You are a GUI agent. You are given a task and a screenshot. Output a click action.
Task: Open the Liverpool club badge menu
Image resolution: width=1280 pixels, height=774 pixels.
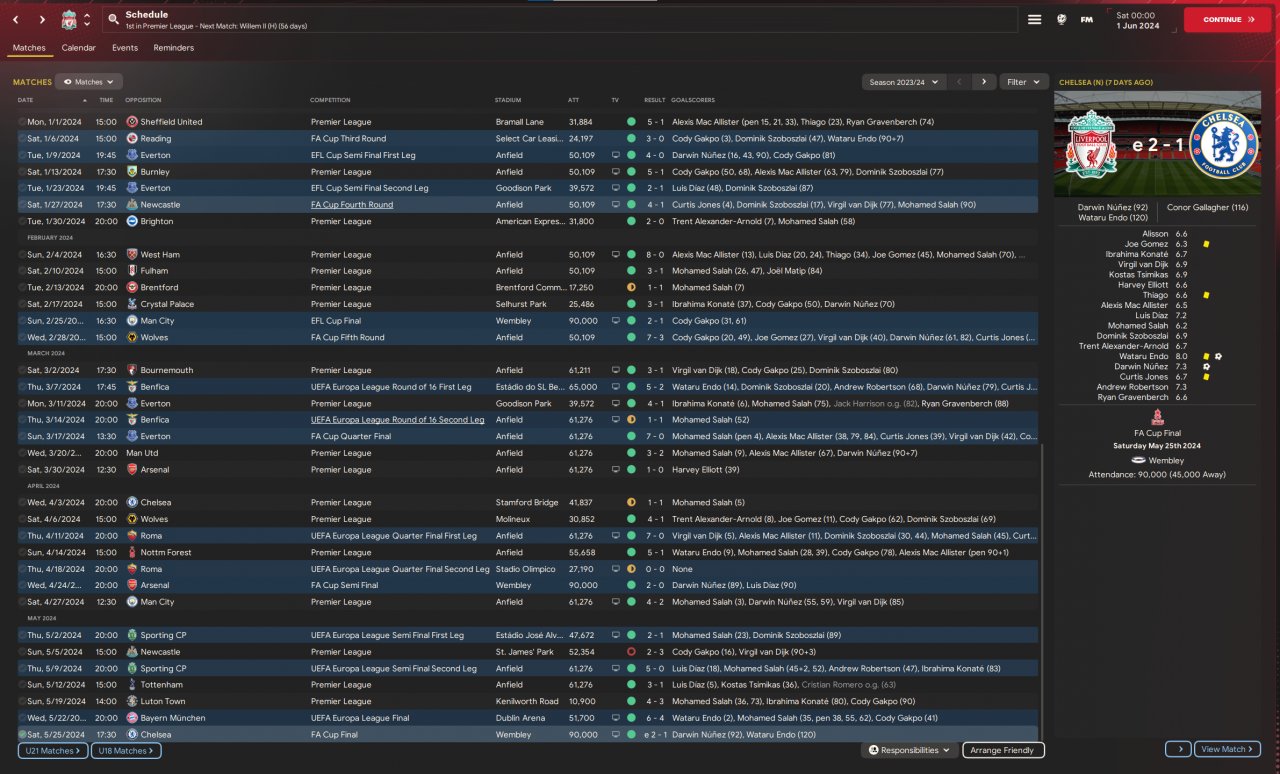click(x=68, y=20)
